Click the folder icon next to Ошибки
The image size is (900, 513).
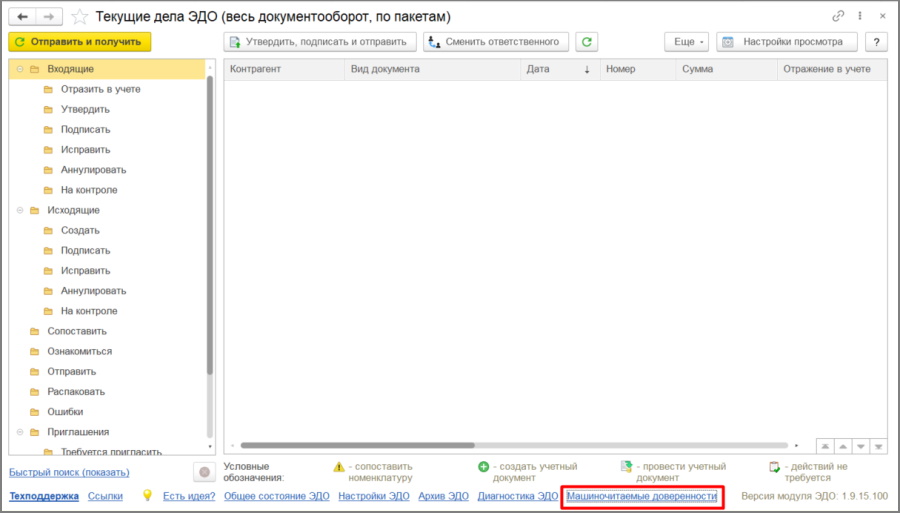tap(34, 412)
